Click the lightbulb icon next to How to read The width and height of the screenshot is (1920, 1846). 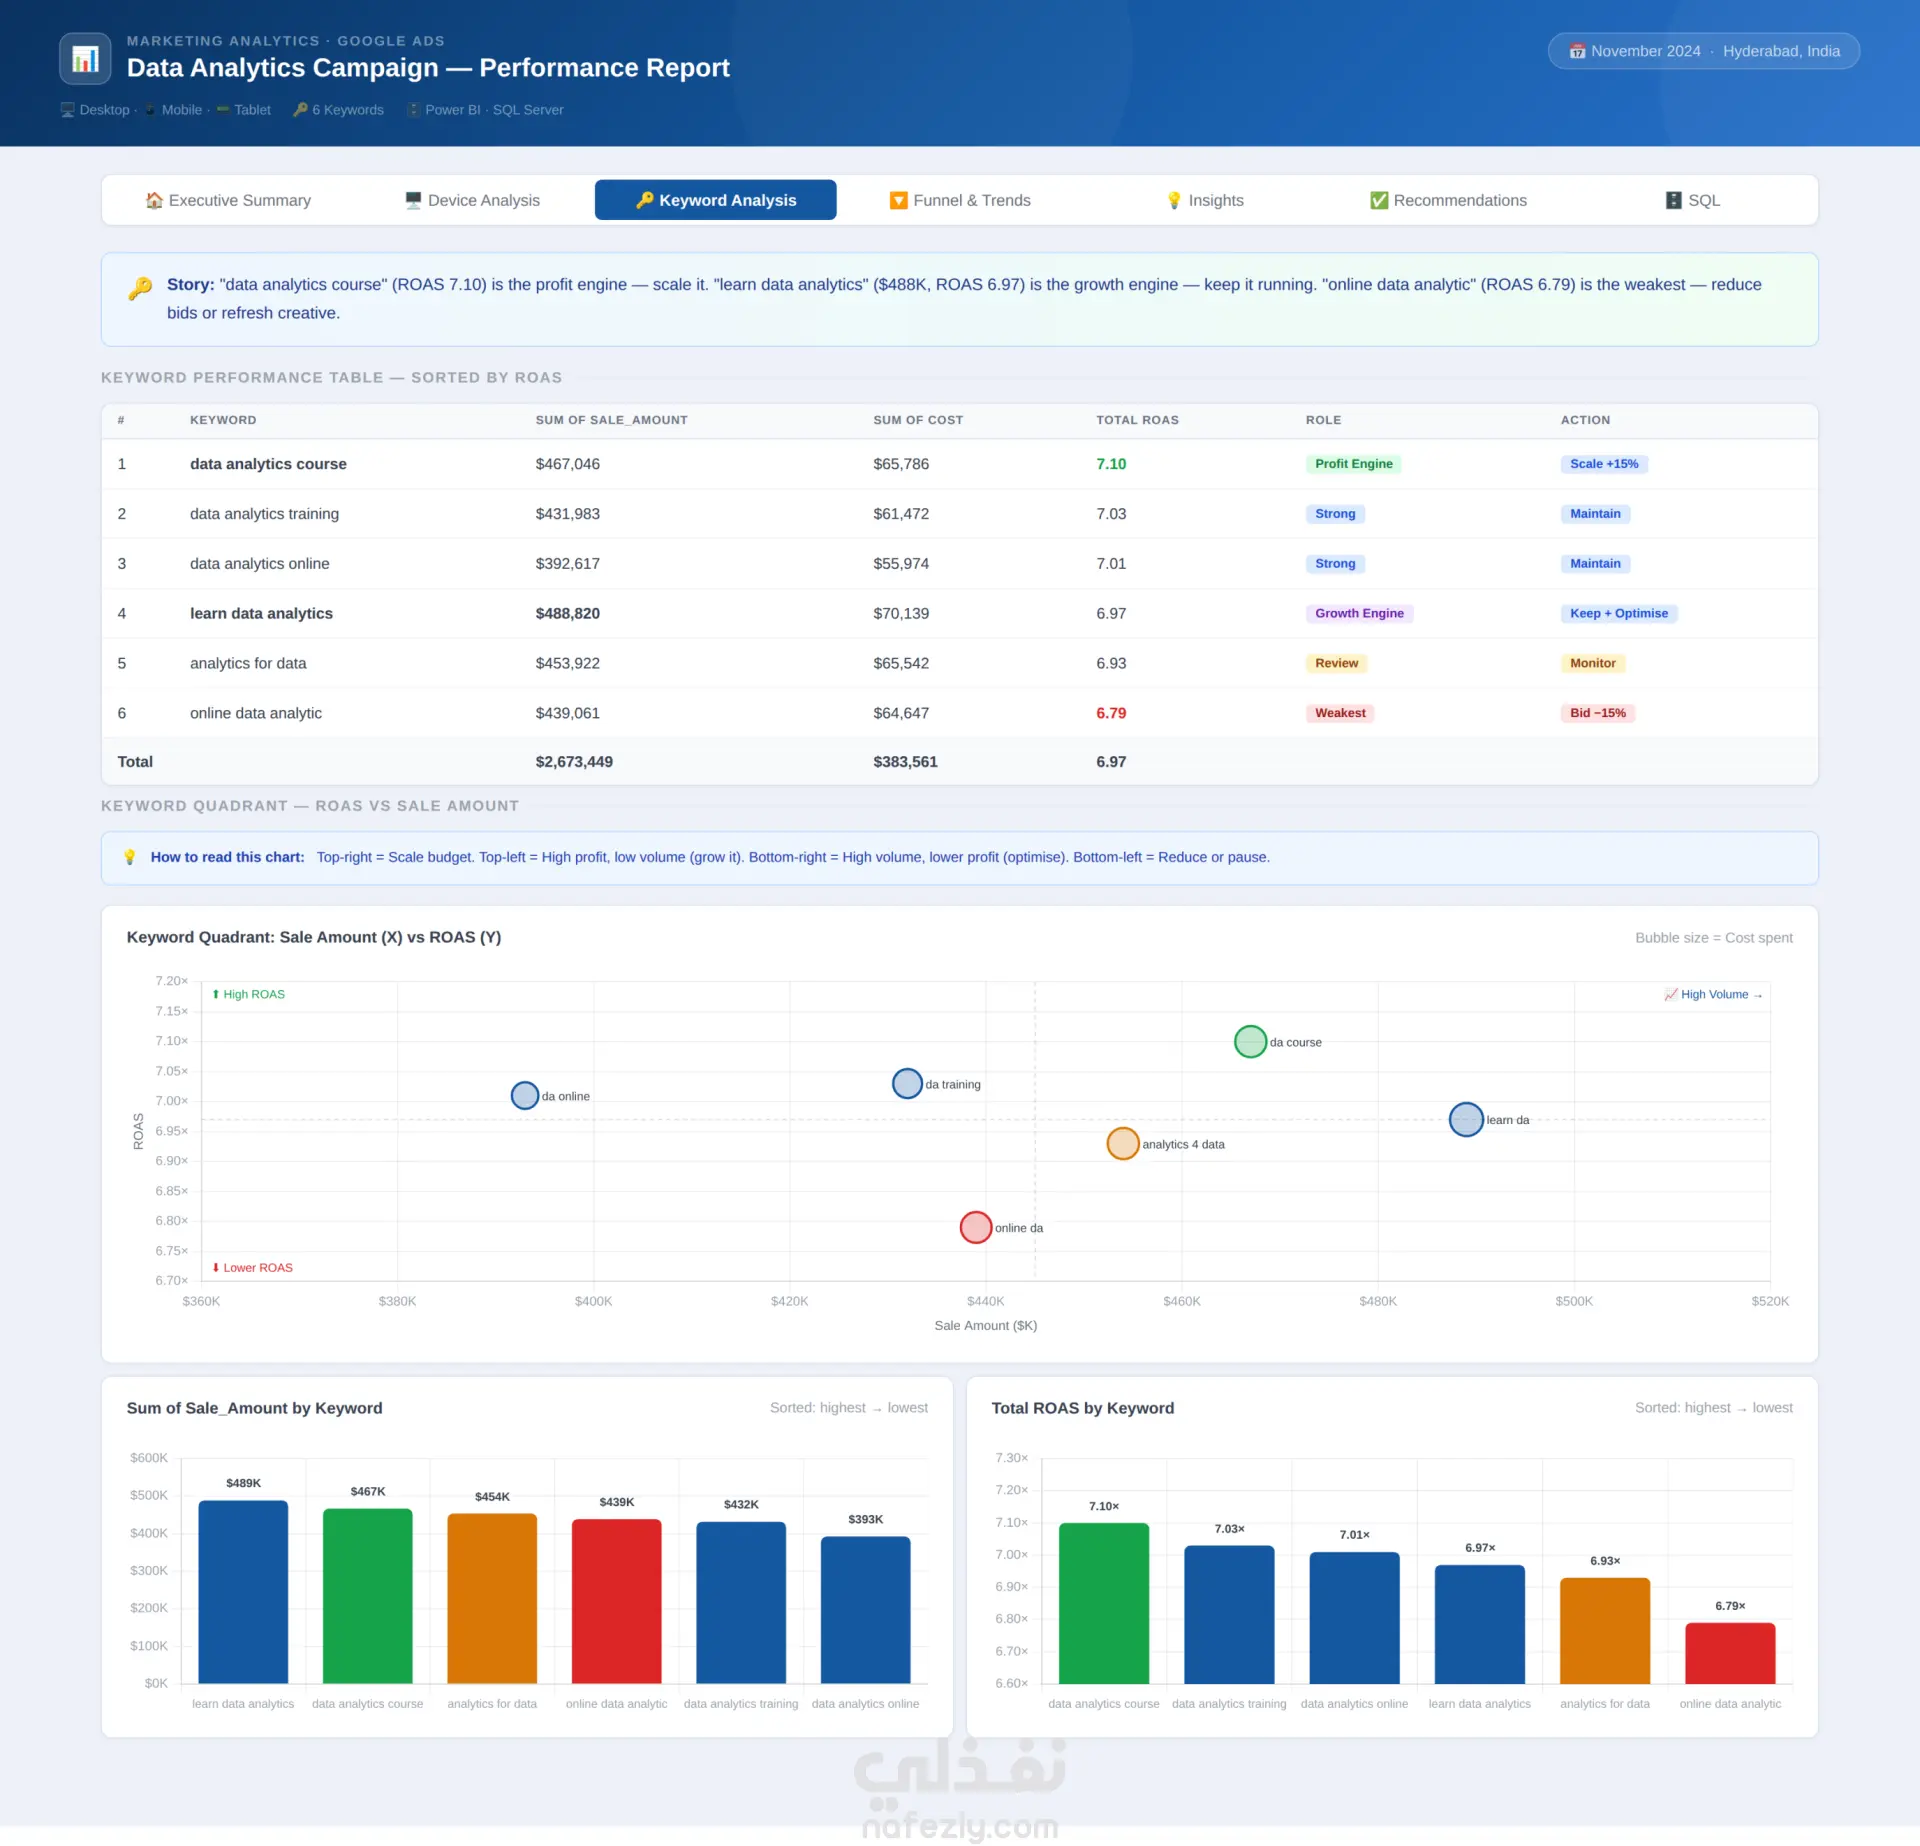[x=129, y=857]
